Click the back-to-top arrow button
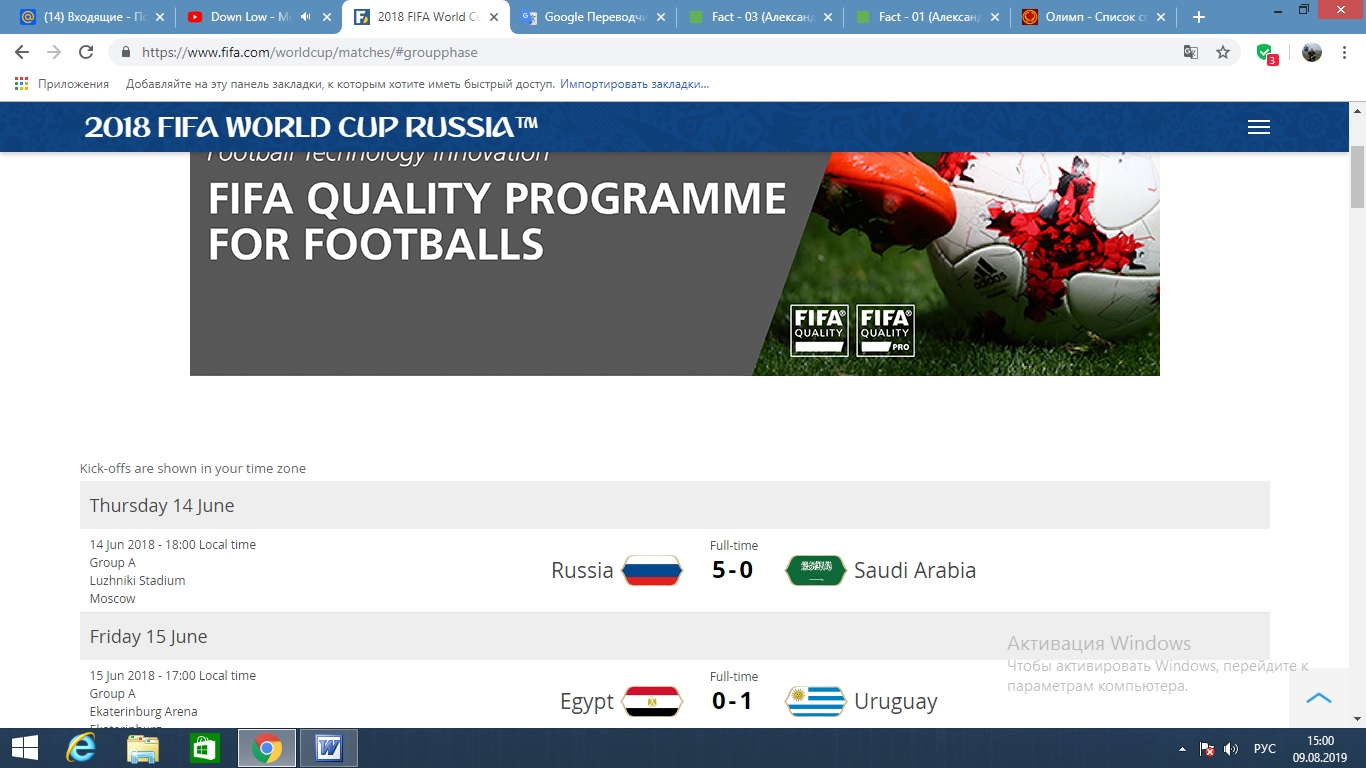 pos(1319,698)
